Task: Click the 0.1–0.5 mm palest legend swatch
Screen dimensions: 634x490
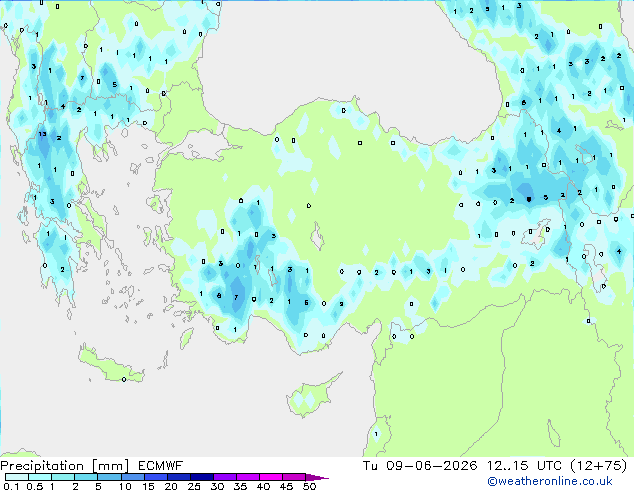Action: [x=17, y=477]
